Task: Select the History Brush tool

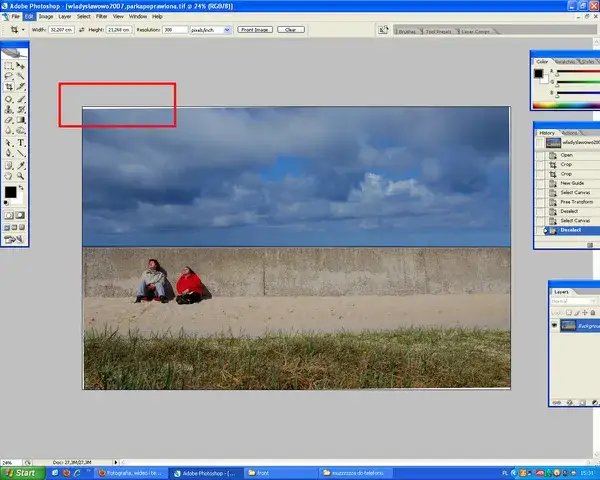Action: click(20, 109)
